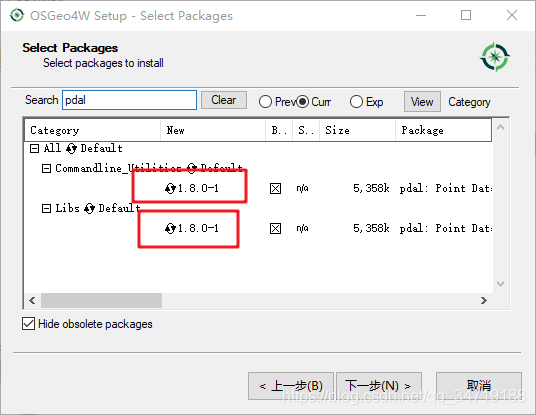The image size is (536, 415).
Task: Maximize the OSGeo4W Setup window
Action: pos(466,15)
